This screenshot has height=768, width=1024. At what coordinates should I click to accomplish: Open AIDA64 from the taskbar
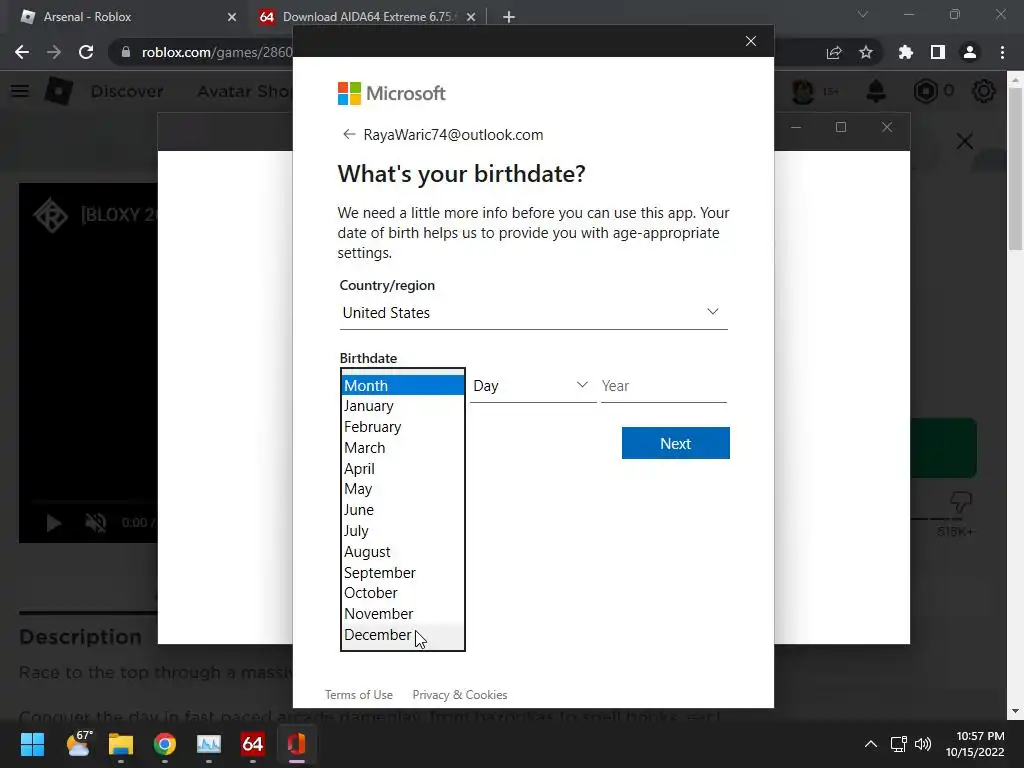pos(253,744)
